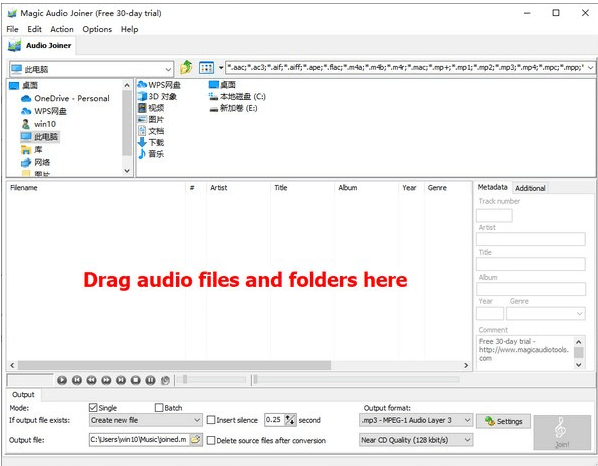
Task: Select the 网络 network item in tree
Action: coord(35,162)
